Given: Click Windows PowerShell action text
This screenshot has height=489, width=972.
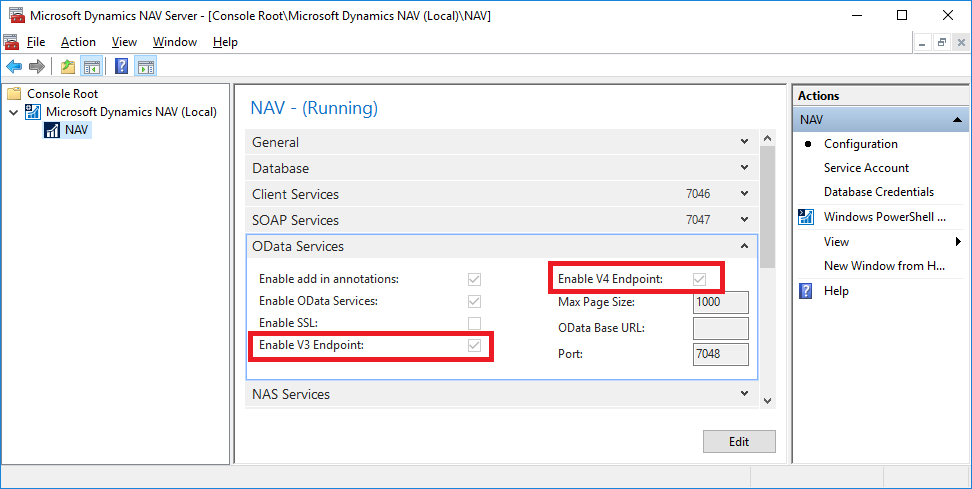Looking at the screenshot, I should [x=885, y=217].
